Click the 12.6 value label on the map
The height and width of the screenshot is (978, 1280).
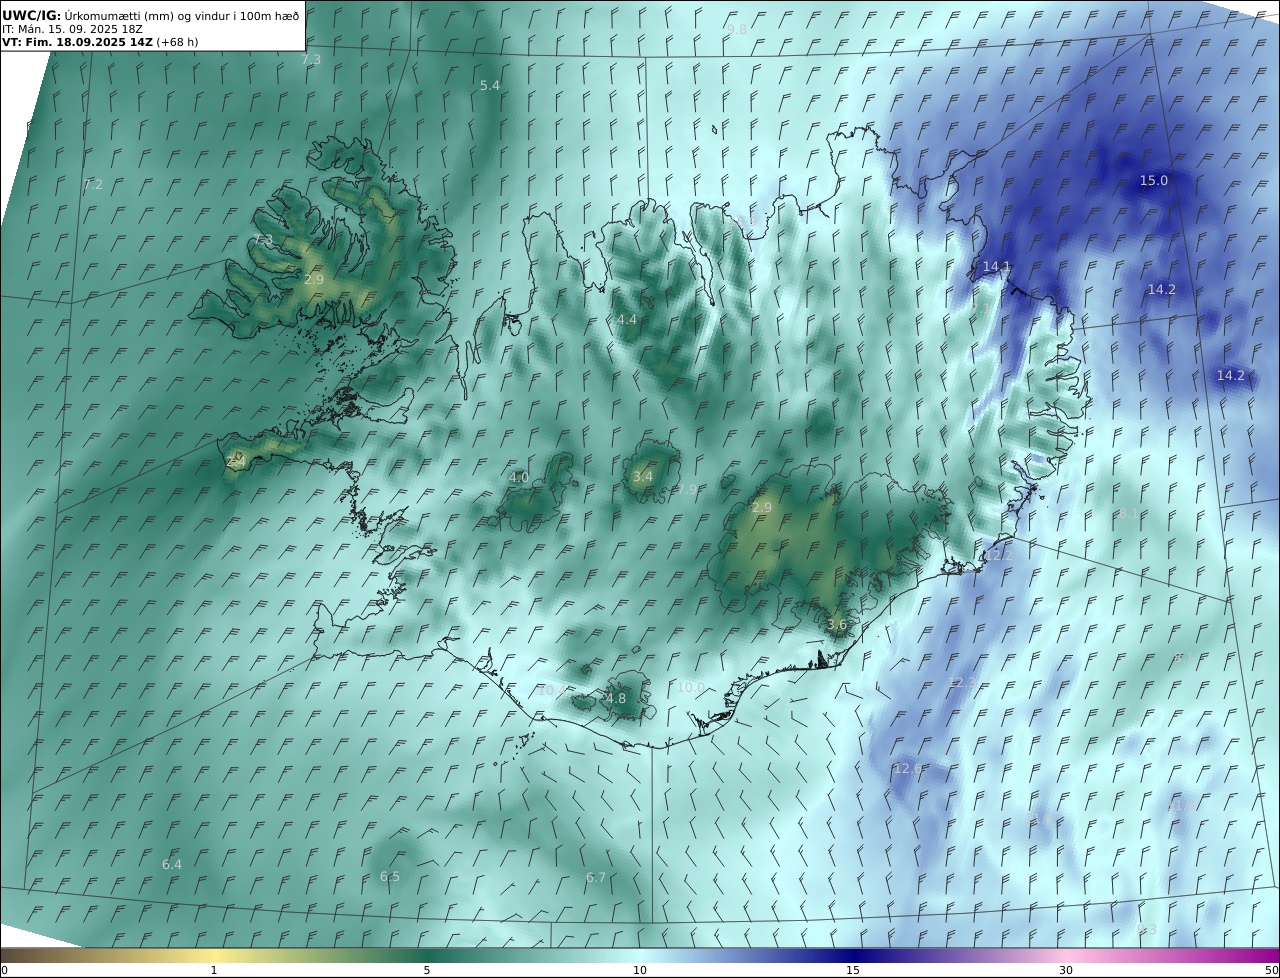tap(908, 769)
